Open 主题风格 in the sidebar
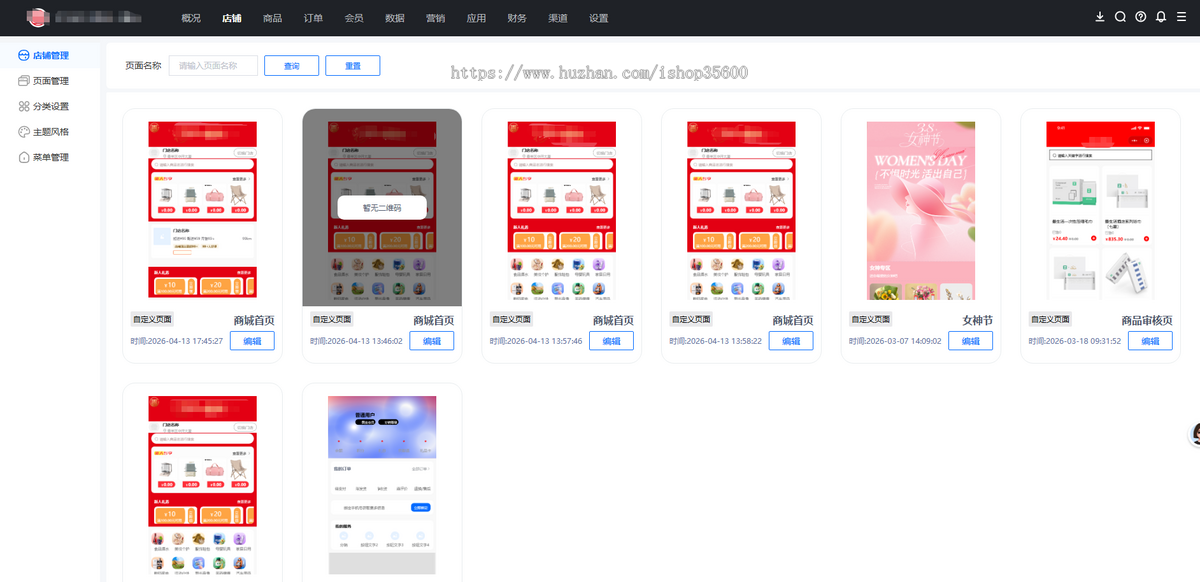This screenshot has height=582, width=1200. pyautogui.click(x=51, y=132)
